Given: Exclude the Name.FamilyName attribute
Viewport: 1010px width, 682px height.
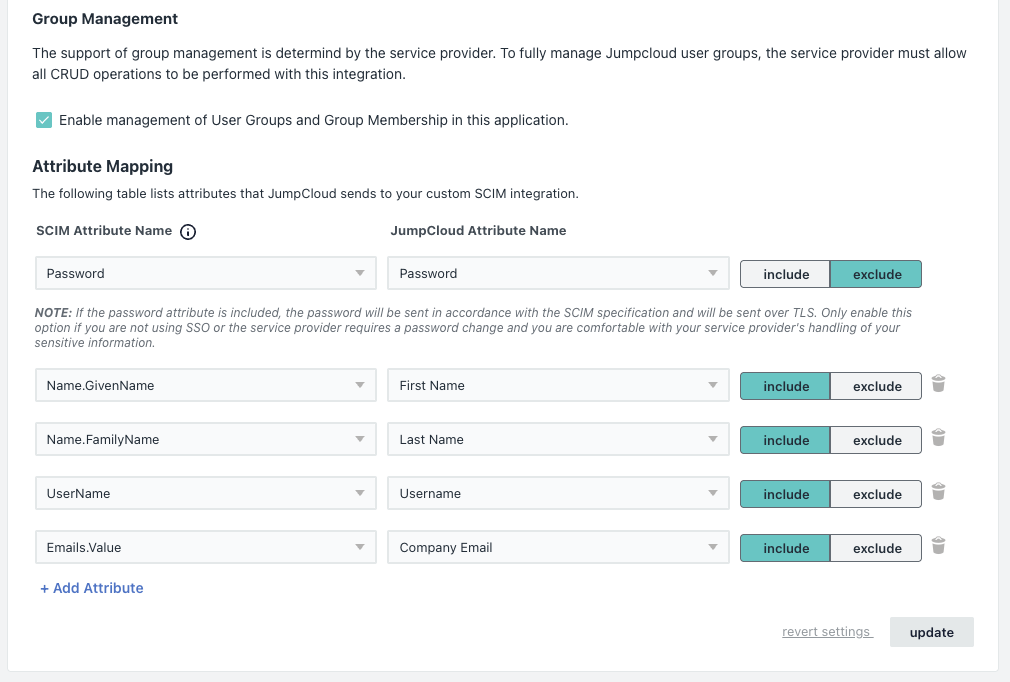Looking at the screenshot, I should pos(876,440).
